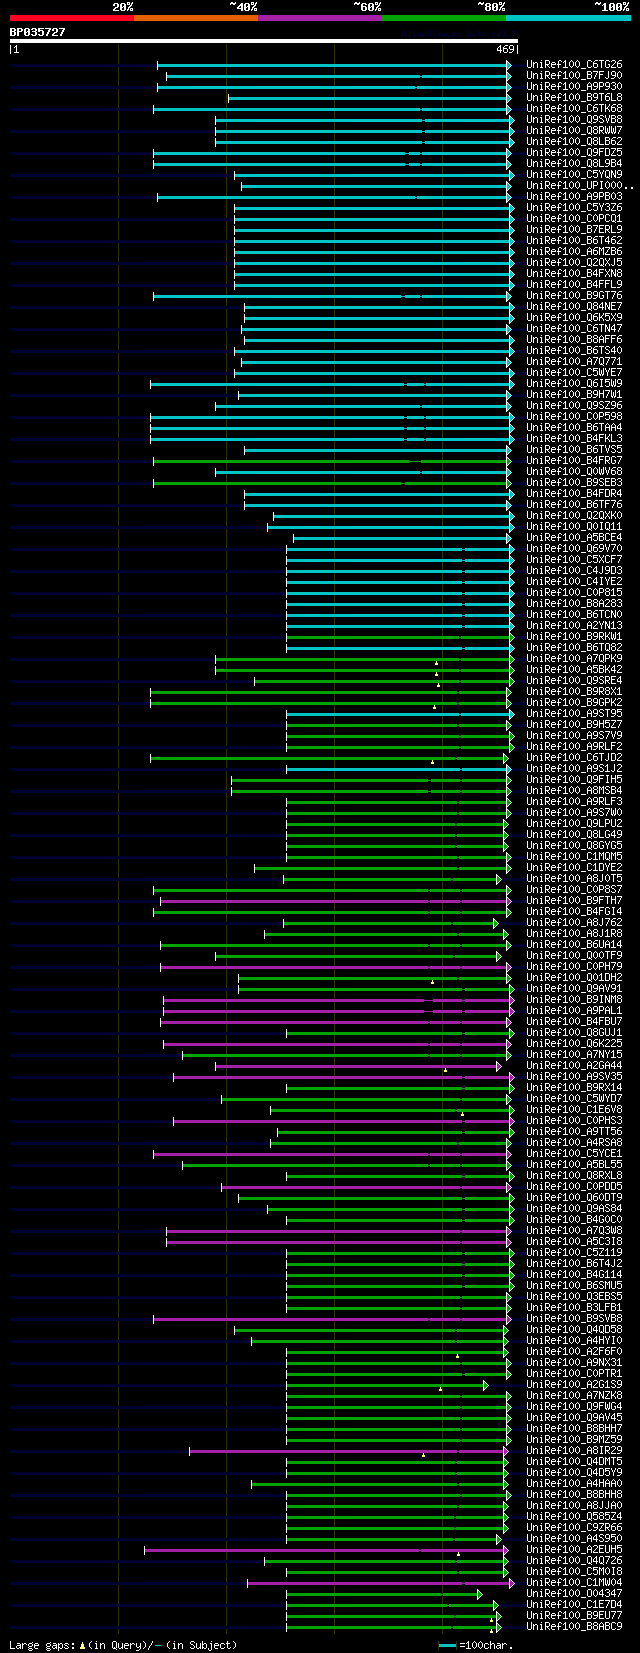Click the cyan alignment bar for UniRef100_B9T6L8
640x1653 pixels.
tap(369, 98)
